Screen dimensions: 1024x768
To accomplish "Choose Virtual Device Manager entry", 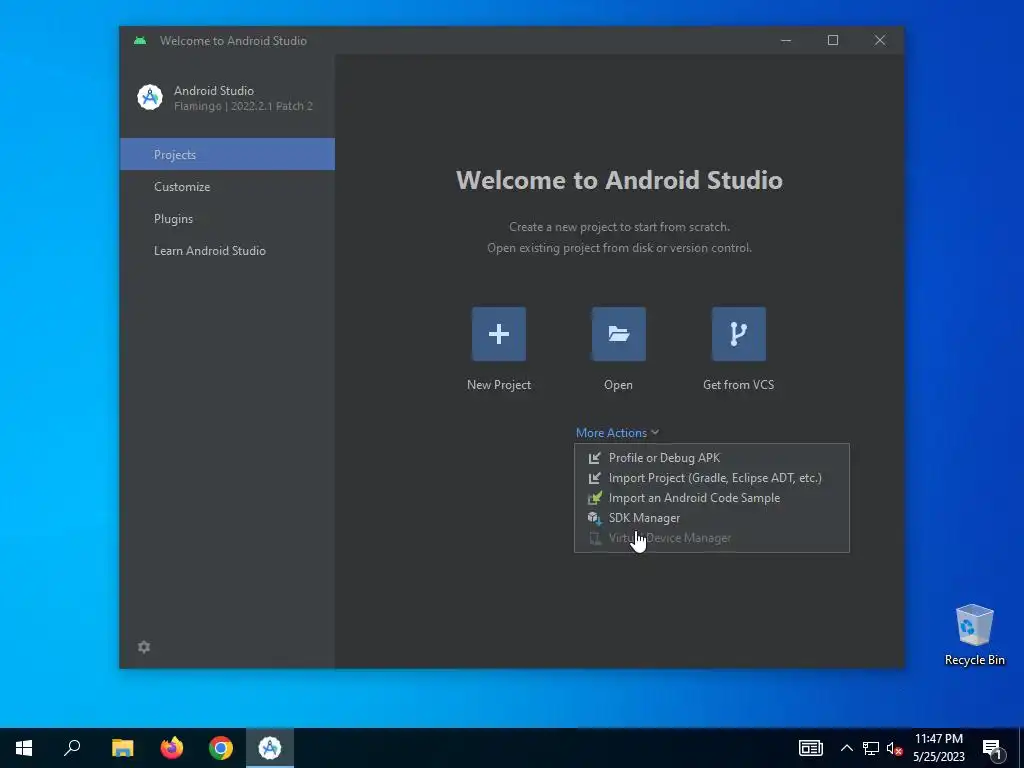I will click(712, 538).
